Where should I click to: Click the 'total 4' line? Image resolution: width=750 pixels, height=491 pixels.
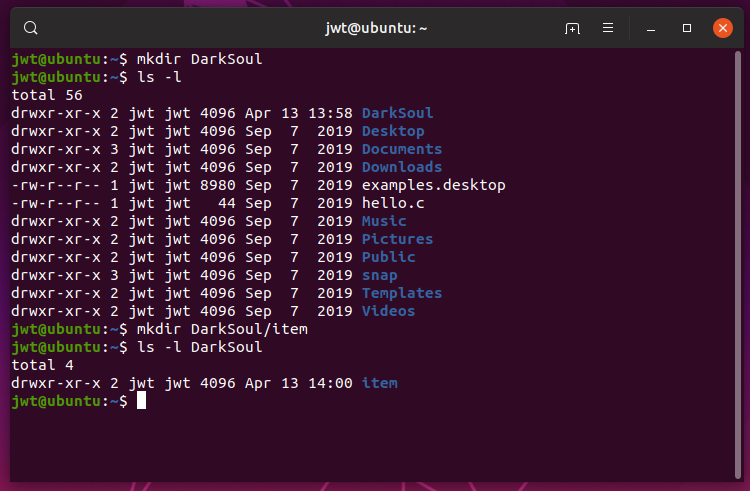[43, 365]
